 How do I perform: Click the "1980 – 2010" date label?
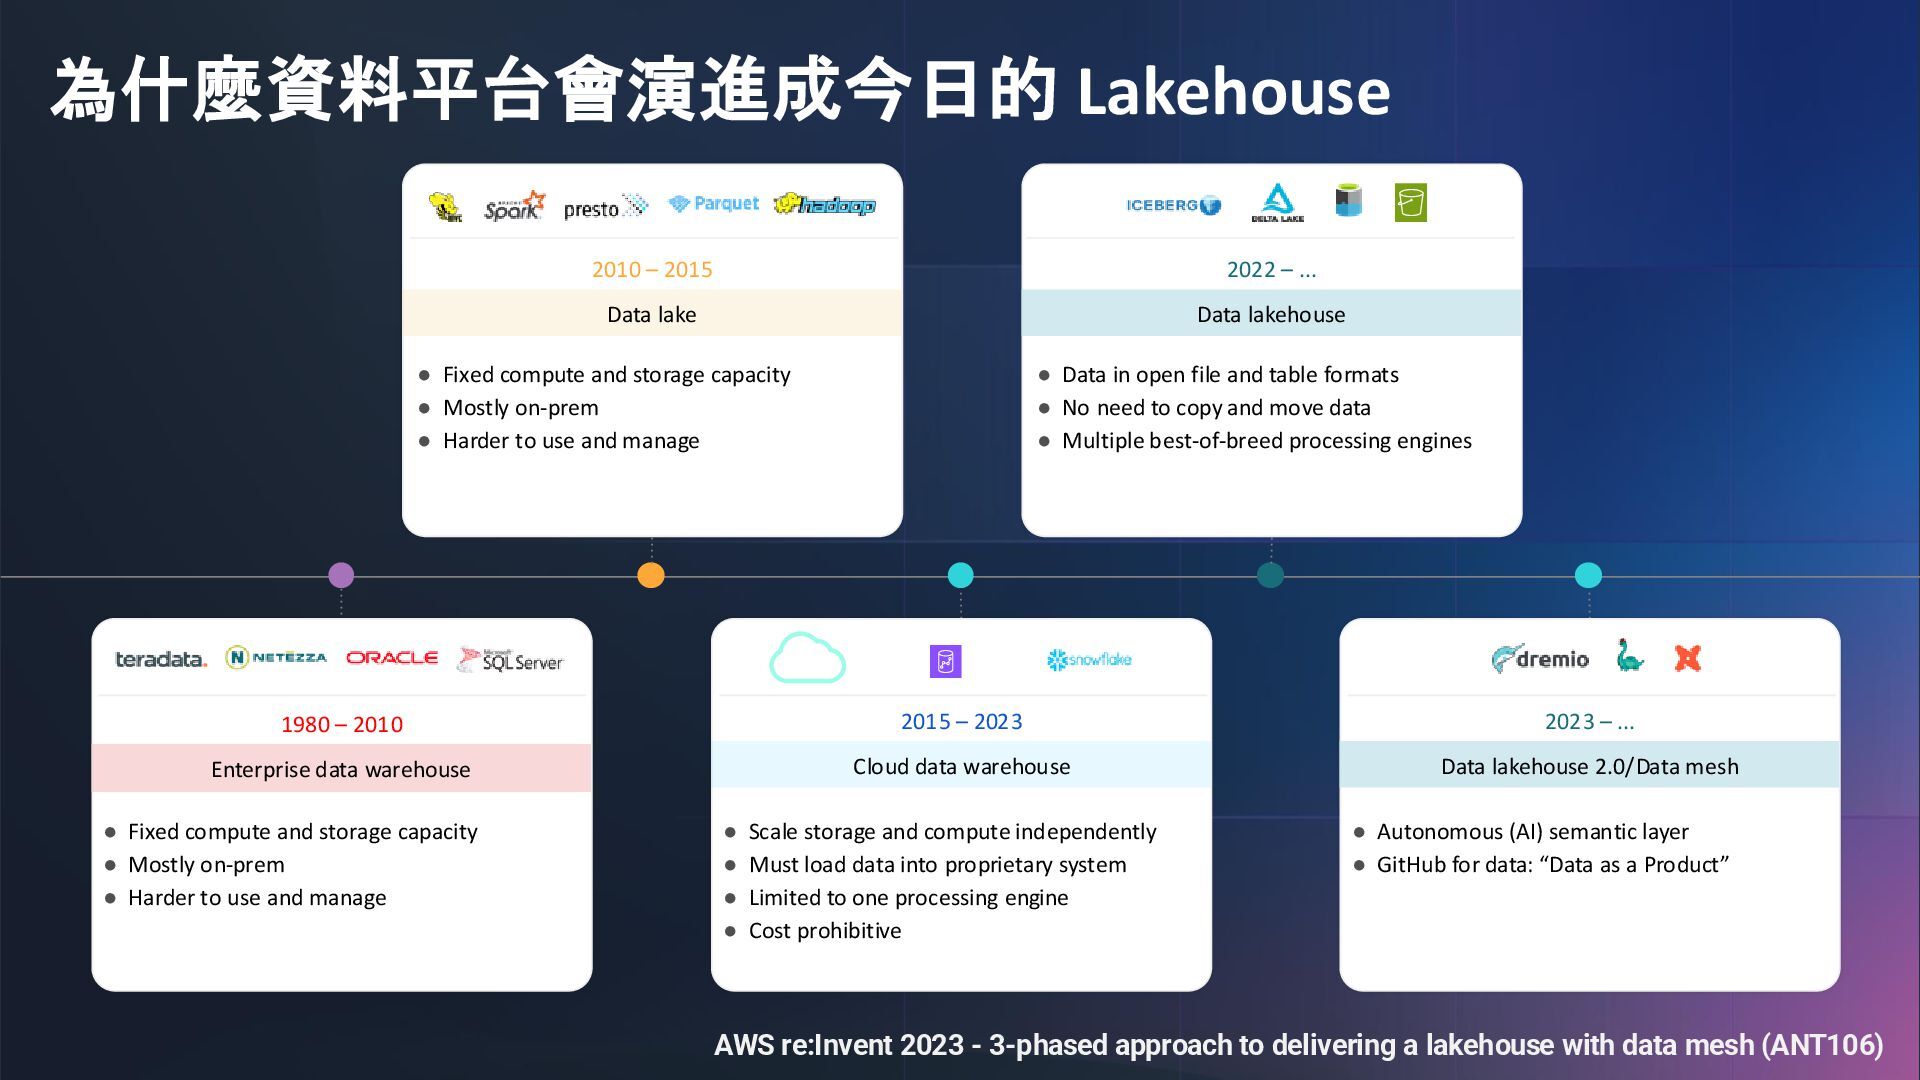tap(341, 724)
